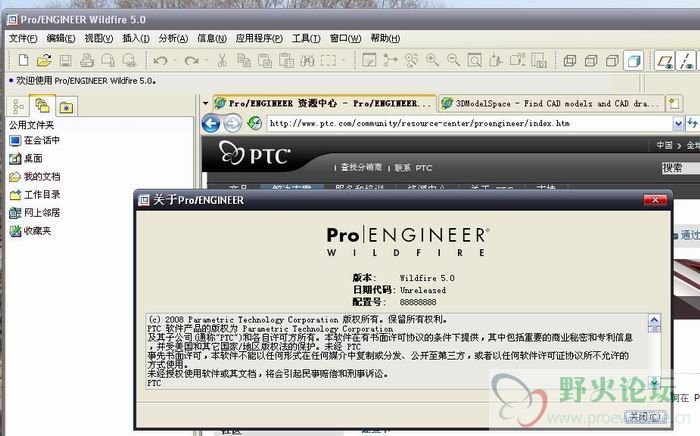Click the browser Back arrow button
Image resolution: width=700 pixels, height=436 pixels.
(211, 123)
